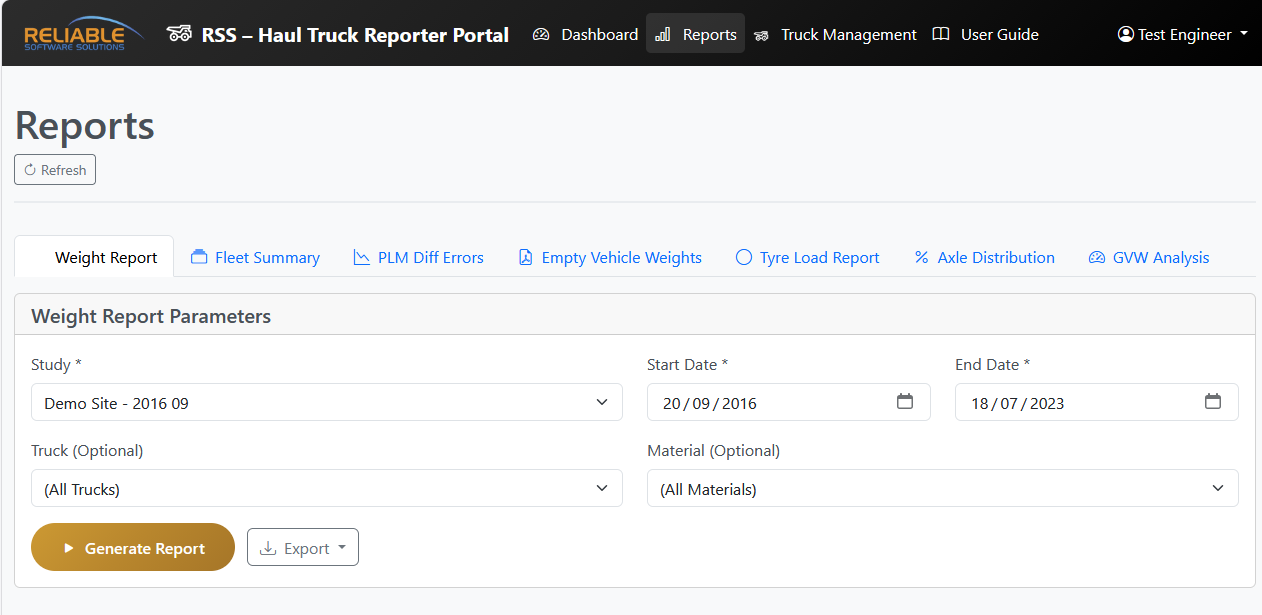Switch to the GVW Analysis tab
Viewport: 1262px width, 615px height.
[x=1149, y=257]
